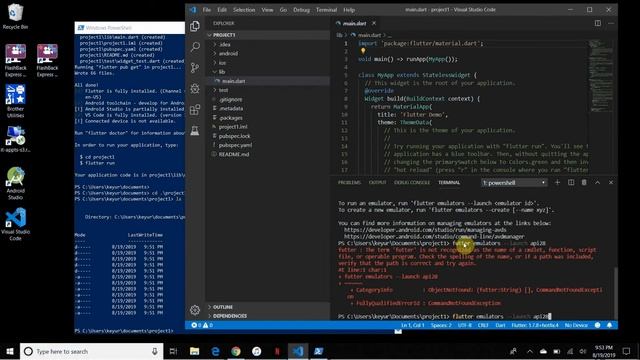The height and width of the screenshot is (360, 640).
Task: Switch to the DEBUG CONSOLE tab
Action: pos(412,182)
